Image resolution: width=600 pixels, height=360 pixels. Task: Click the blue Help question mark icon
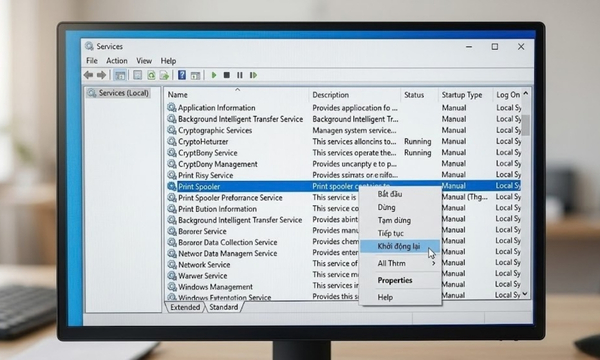182,75
